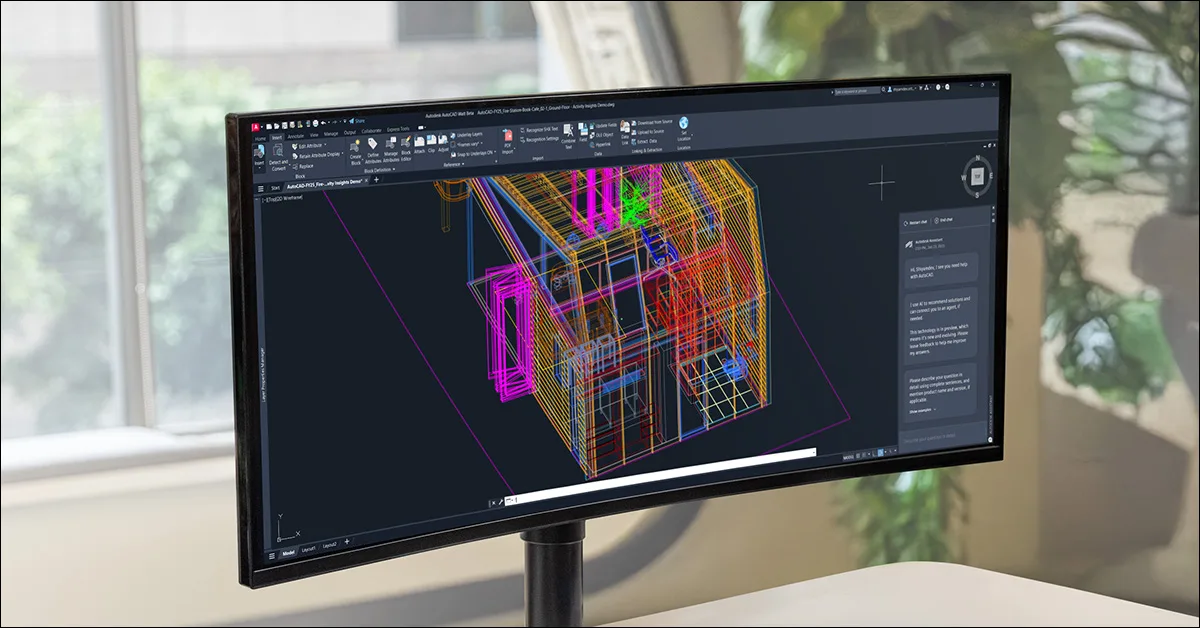Open the Manage ribbon tab
The height and width of the screenshot is (628, 1200).
click(331, 134)
